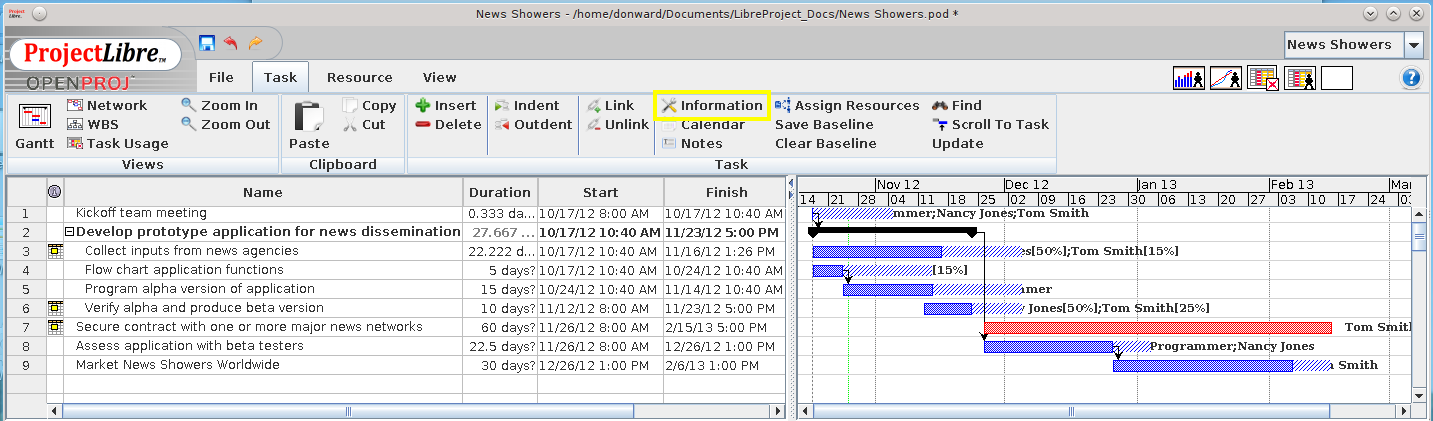1433x421 pixels.
Task: Paste from the clipboard
Action: click(309, 127)
